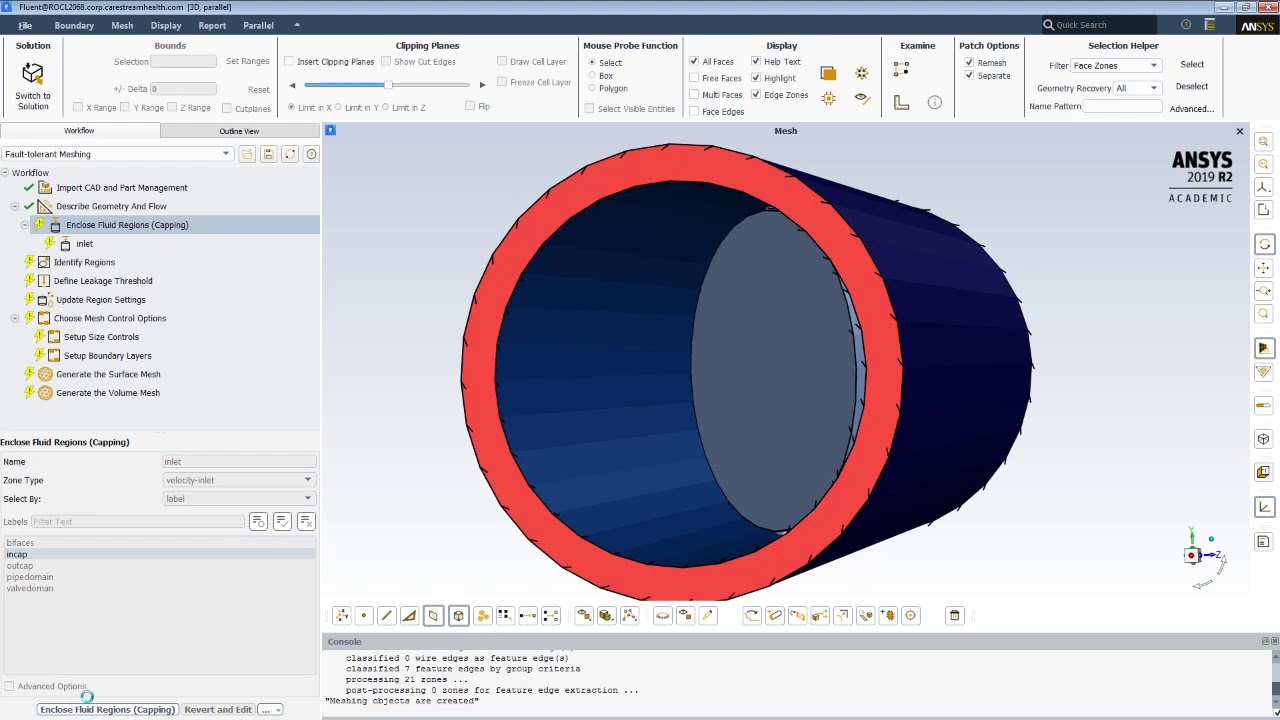
Task: Switch to the Outline View tab
Action: (x=239, y=131)
